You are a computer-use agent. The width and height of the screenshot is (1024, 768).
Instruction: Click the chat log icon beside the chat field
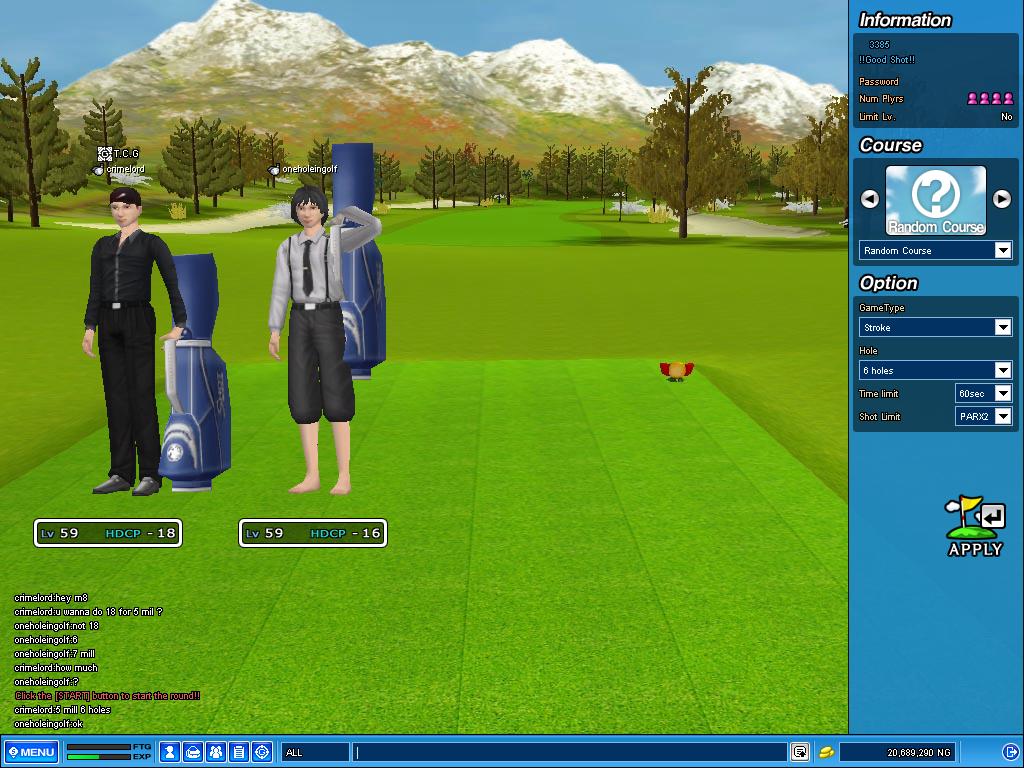pos(800,752)
